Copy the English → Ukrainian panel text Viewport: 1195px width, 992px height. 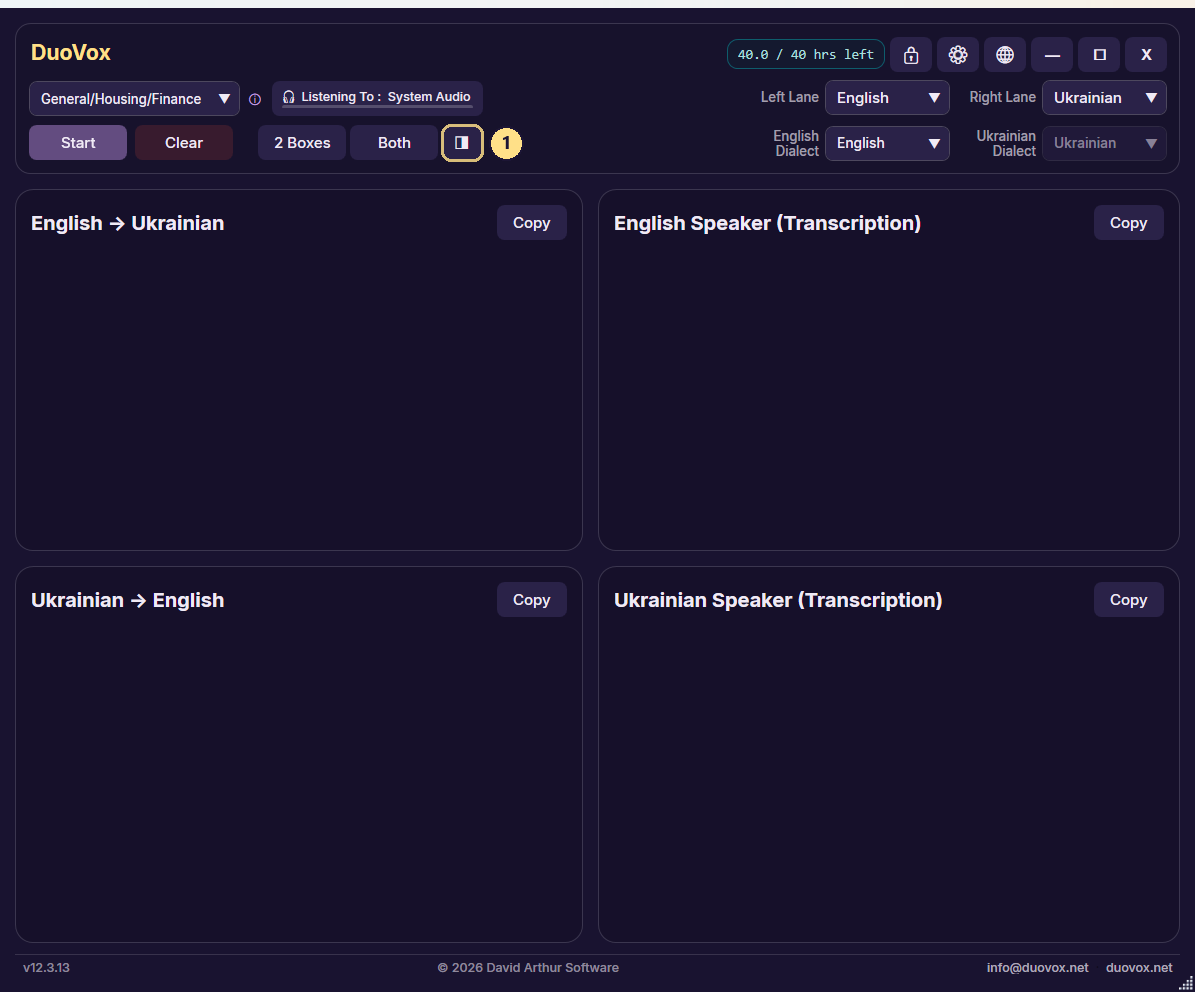click(x=531, y=222)
